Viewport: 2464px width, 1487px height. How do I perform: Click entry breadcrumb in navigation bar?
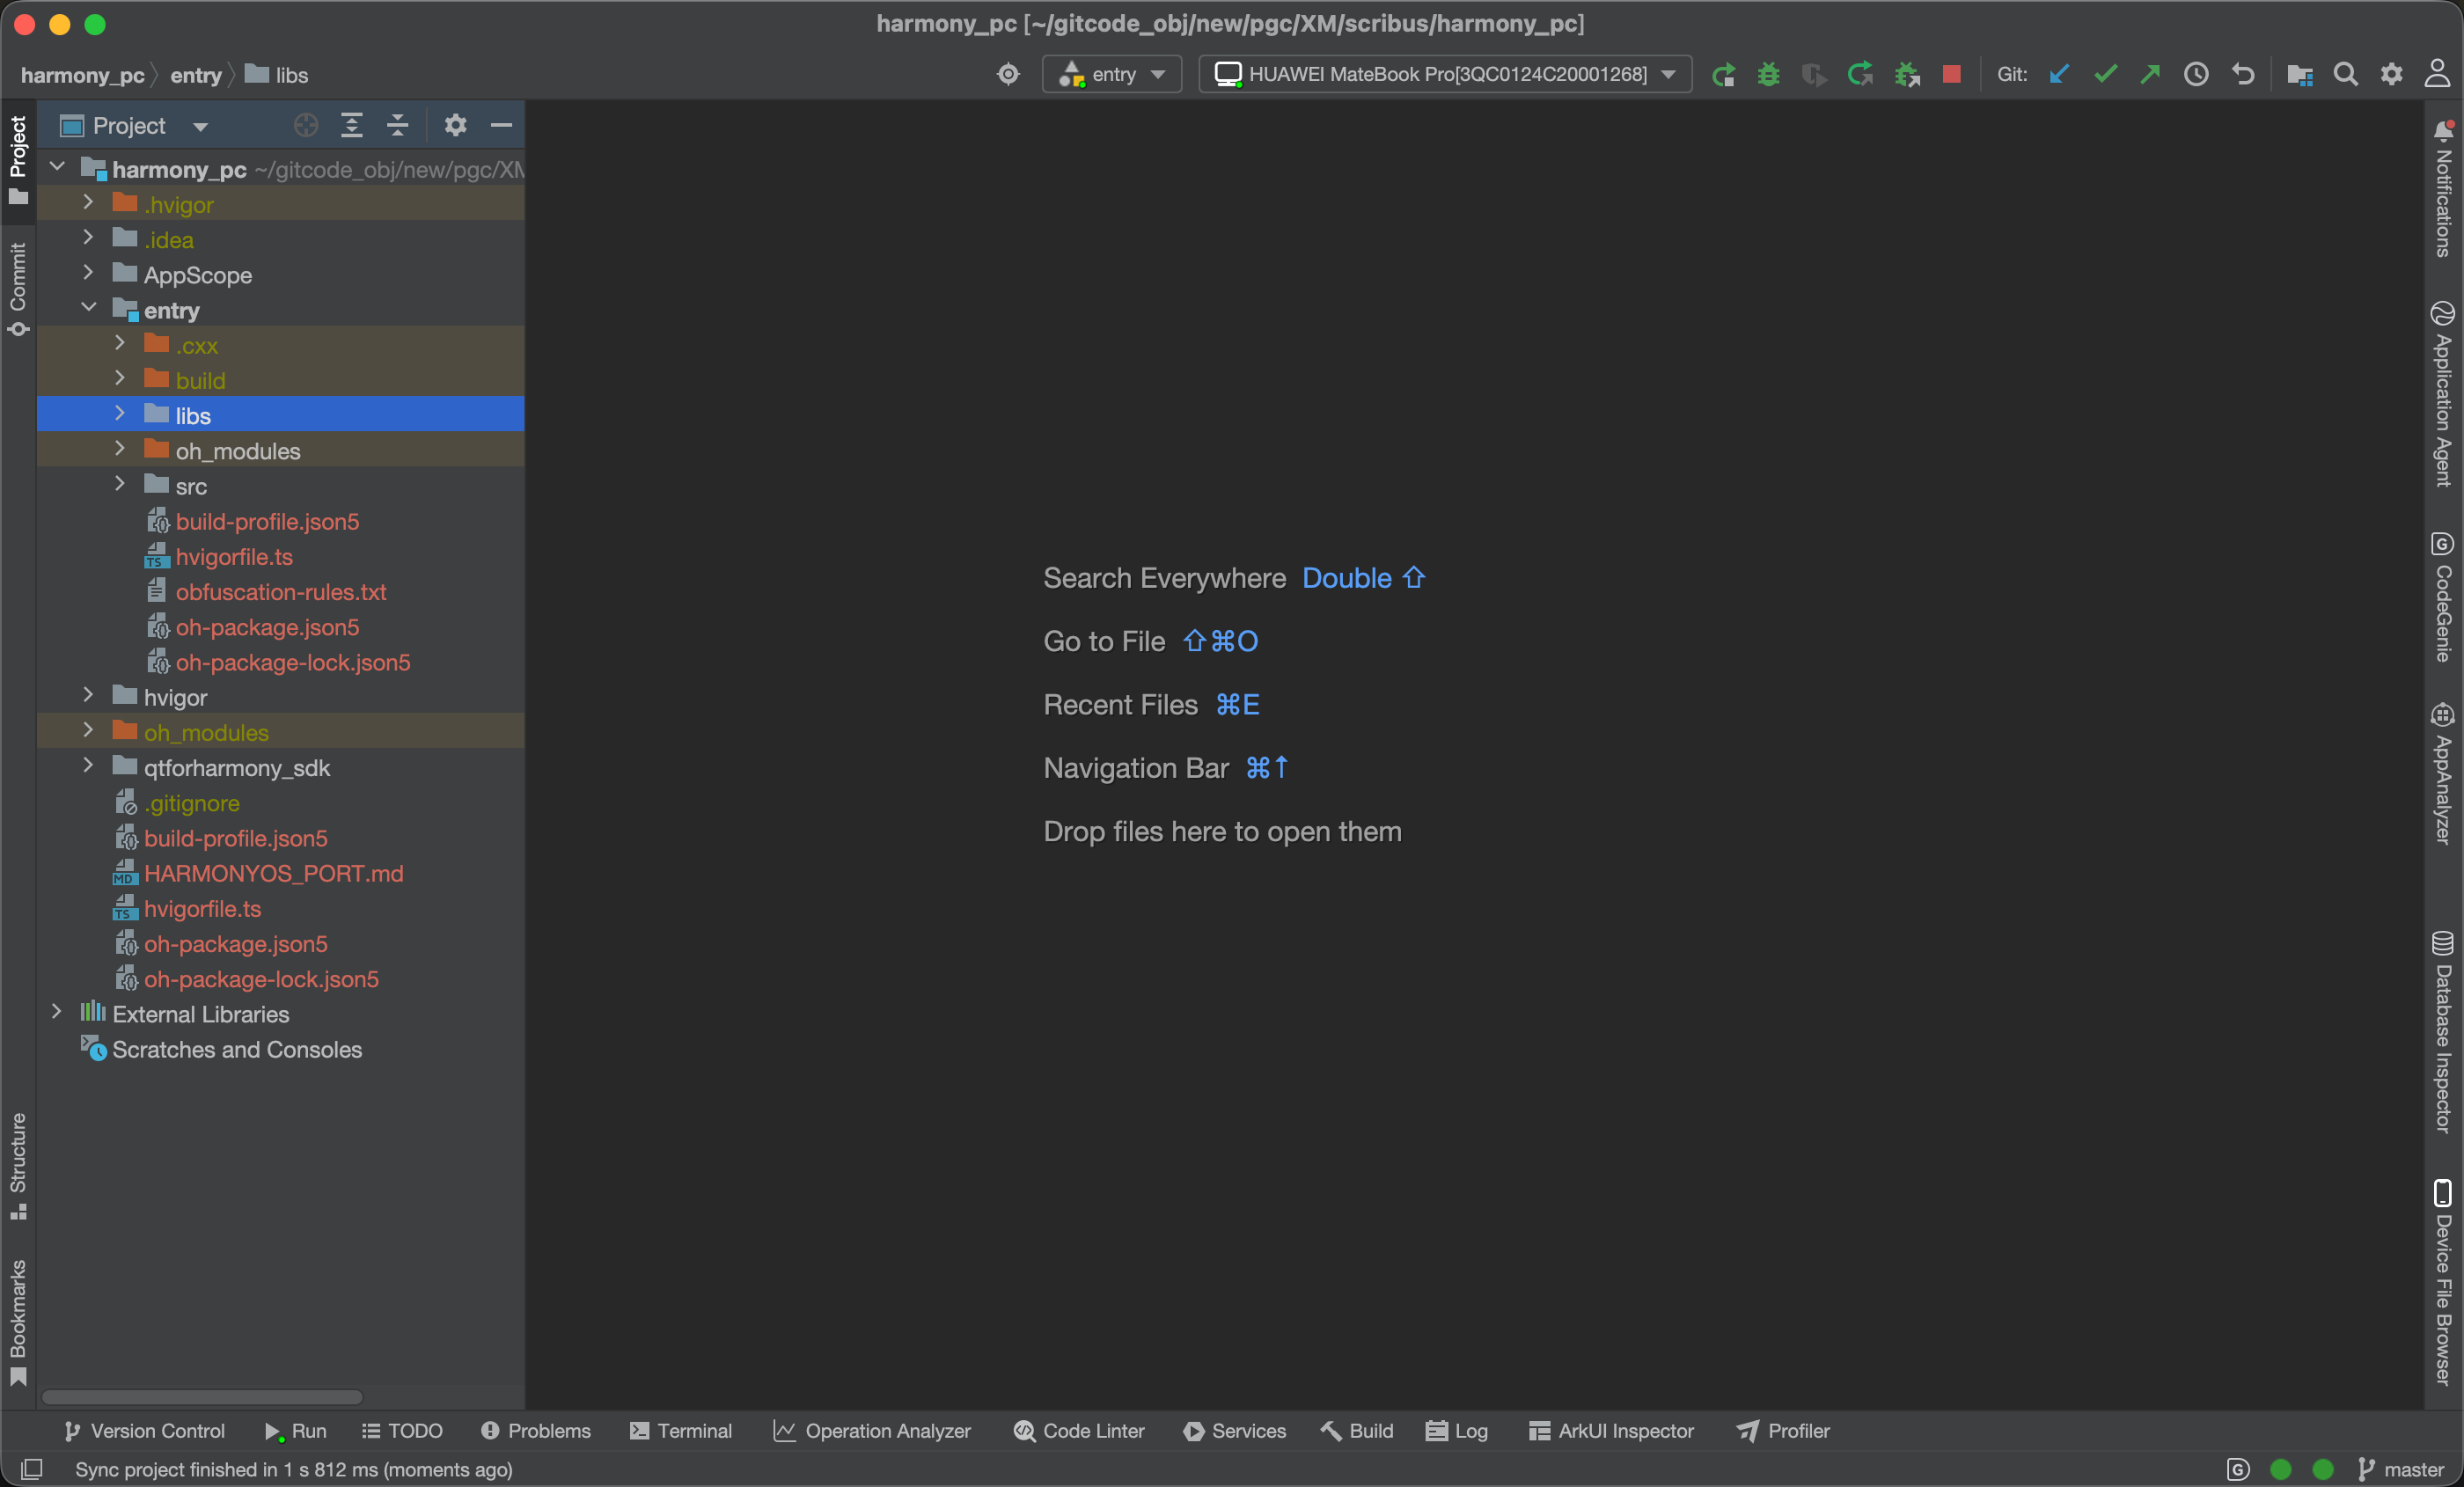point(196,75)
